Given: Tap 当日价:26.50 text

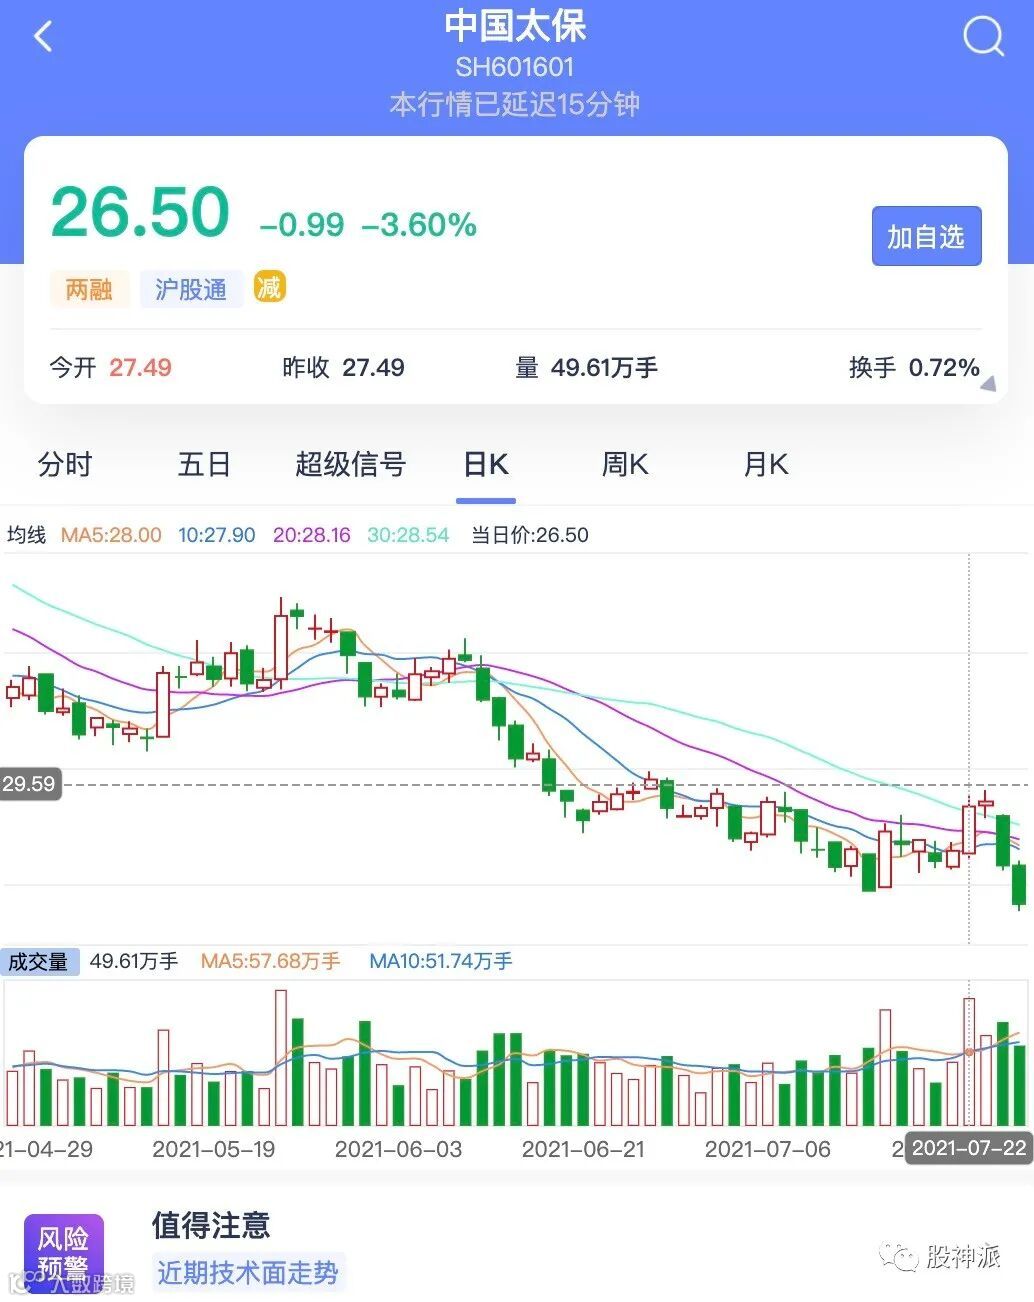Looking at the screenshot, I should [x=530, y=535].
